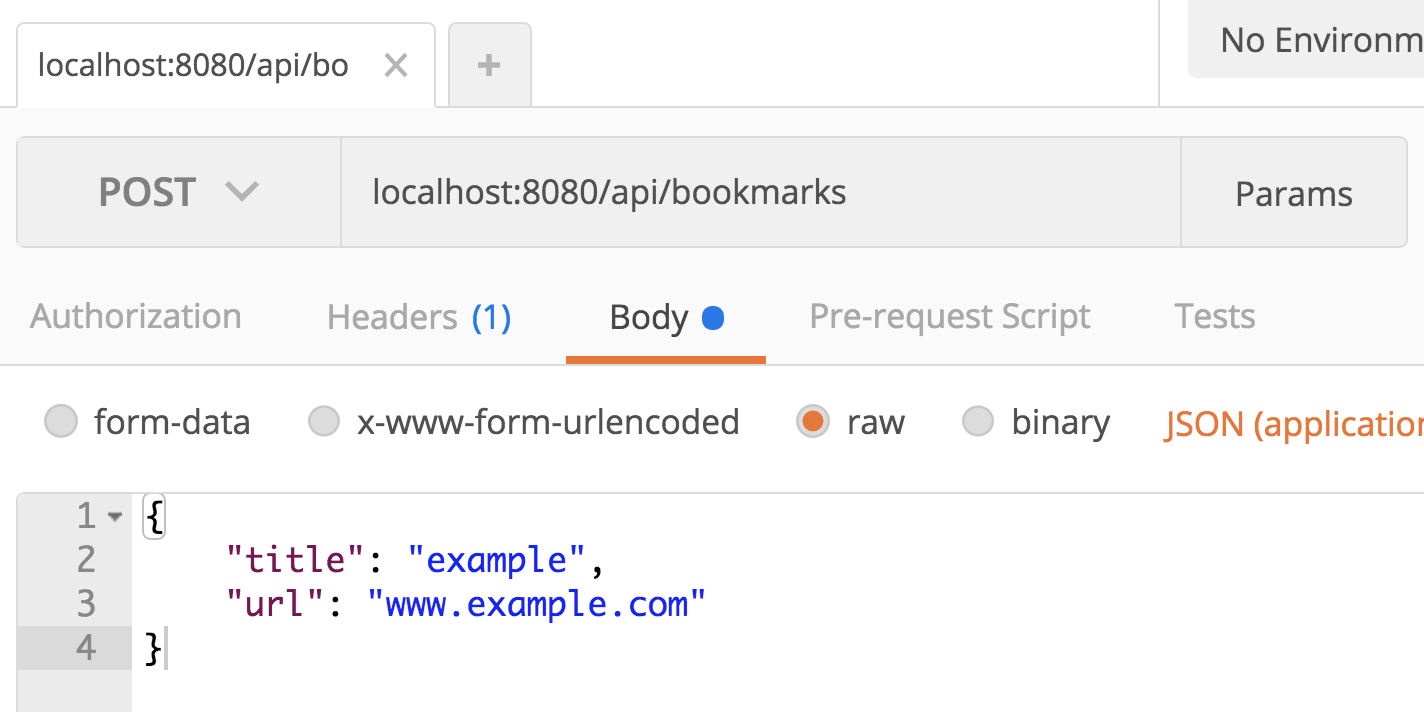Open a new request tab with plus icon
Screen dimensions: 1424x712
pyautogui.click(x=489, y=64)
